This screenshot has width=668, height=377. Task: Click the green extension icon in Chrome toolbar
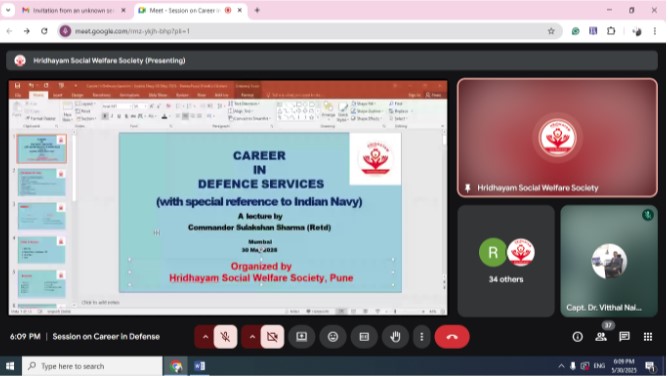576,31
